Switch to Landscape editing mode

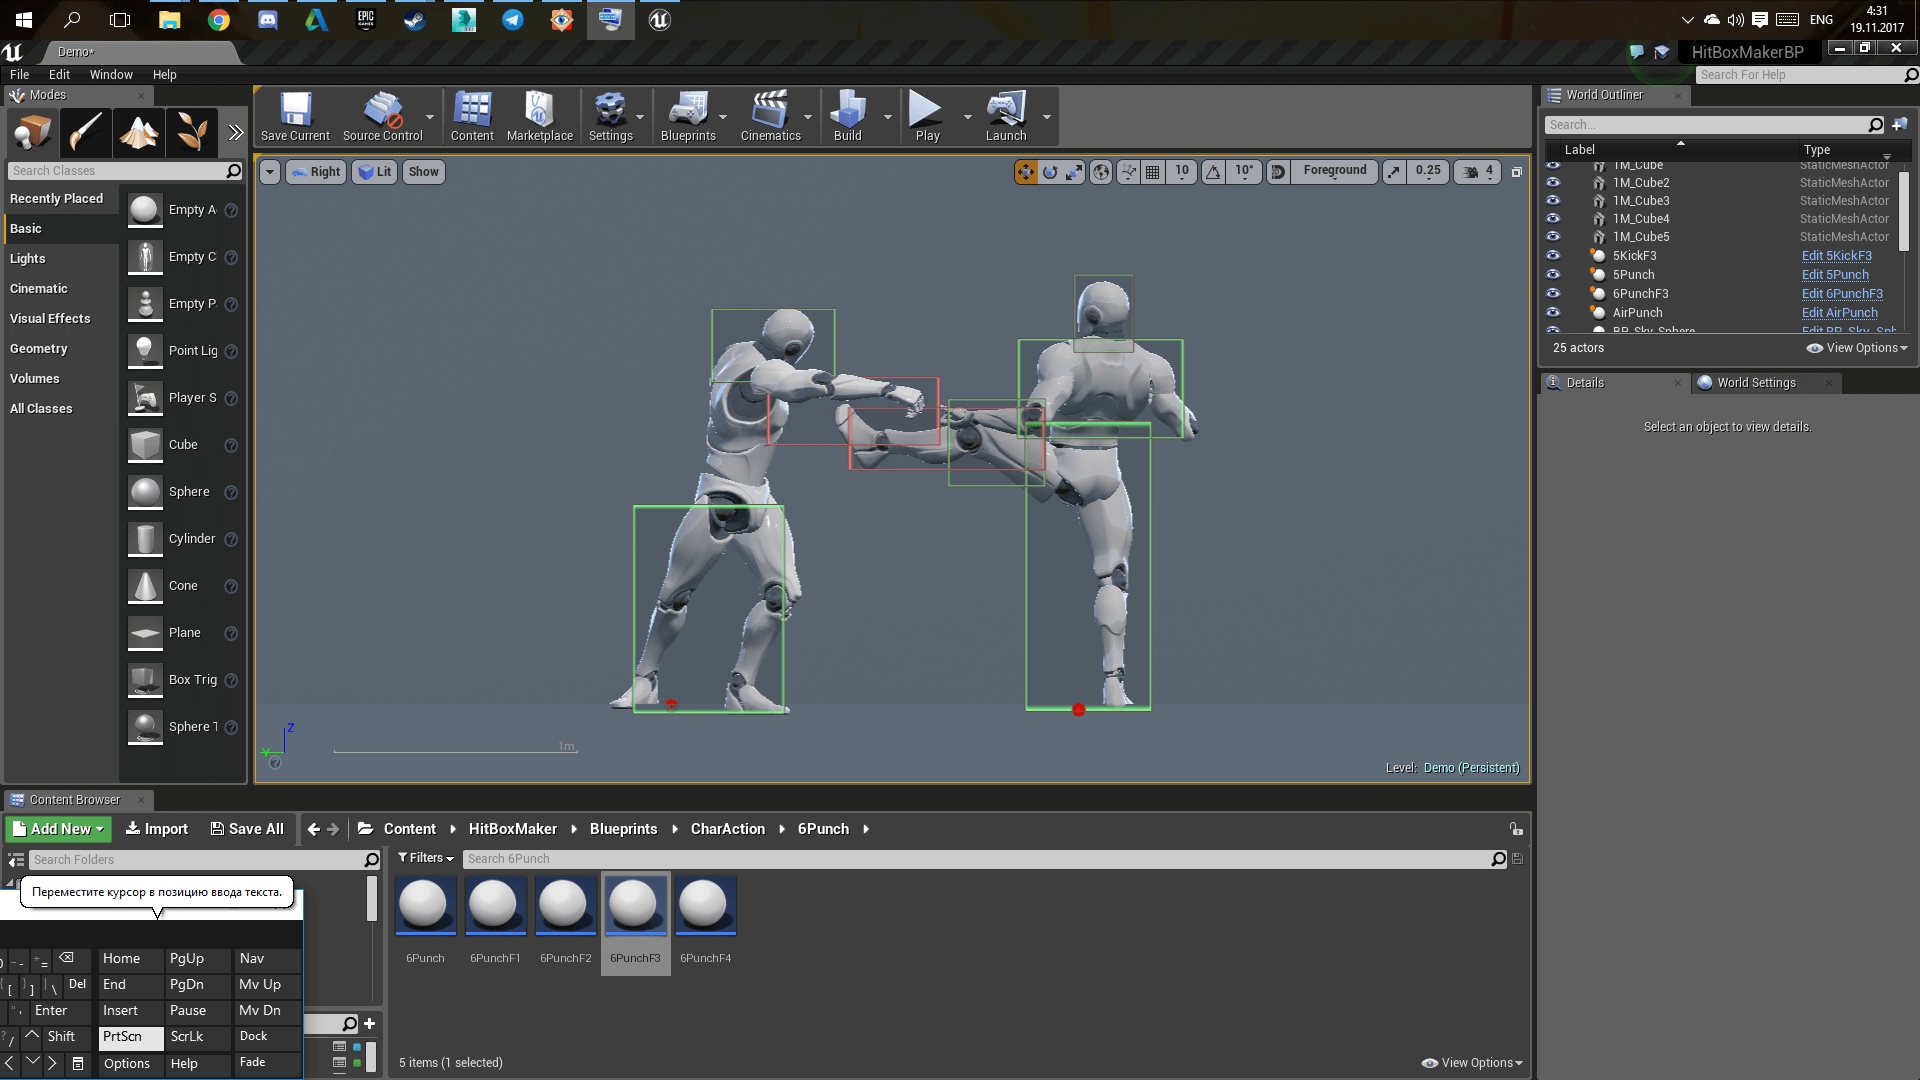138,131
